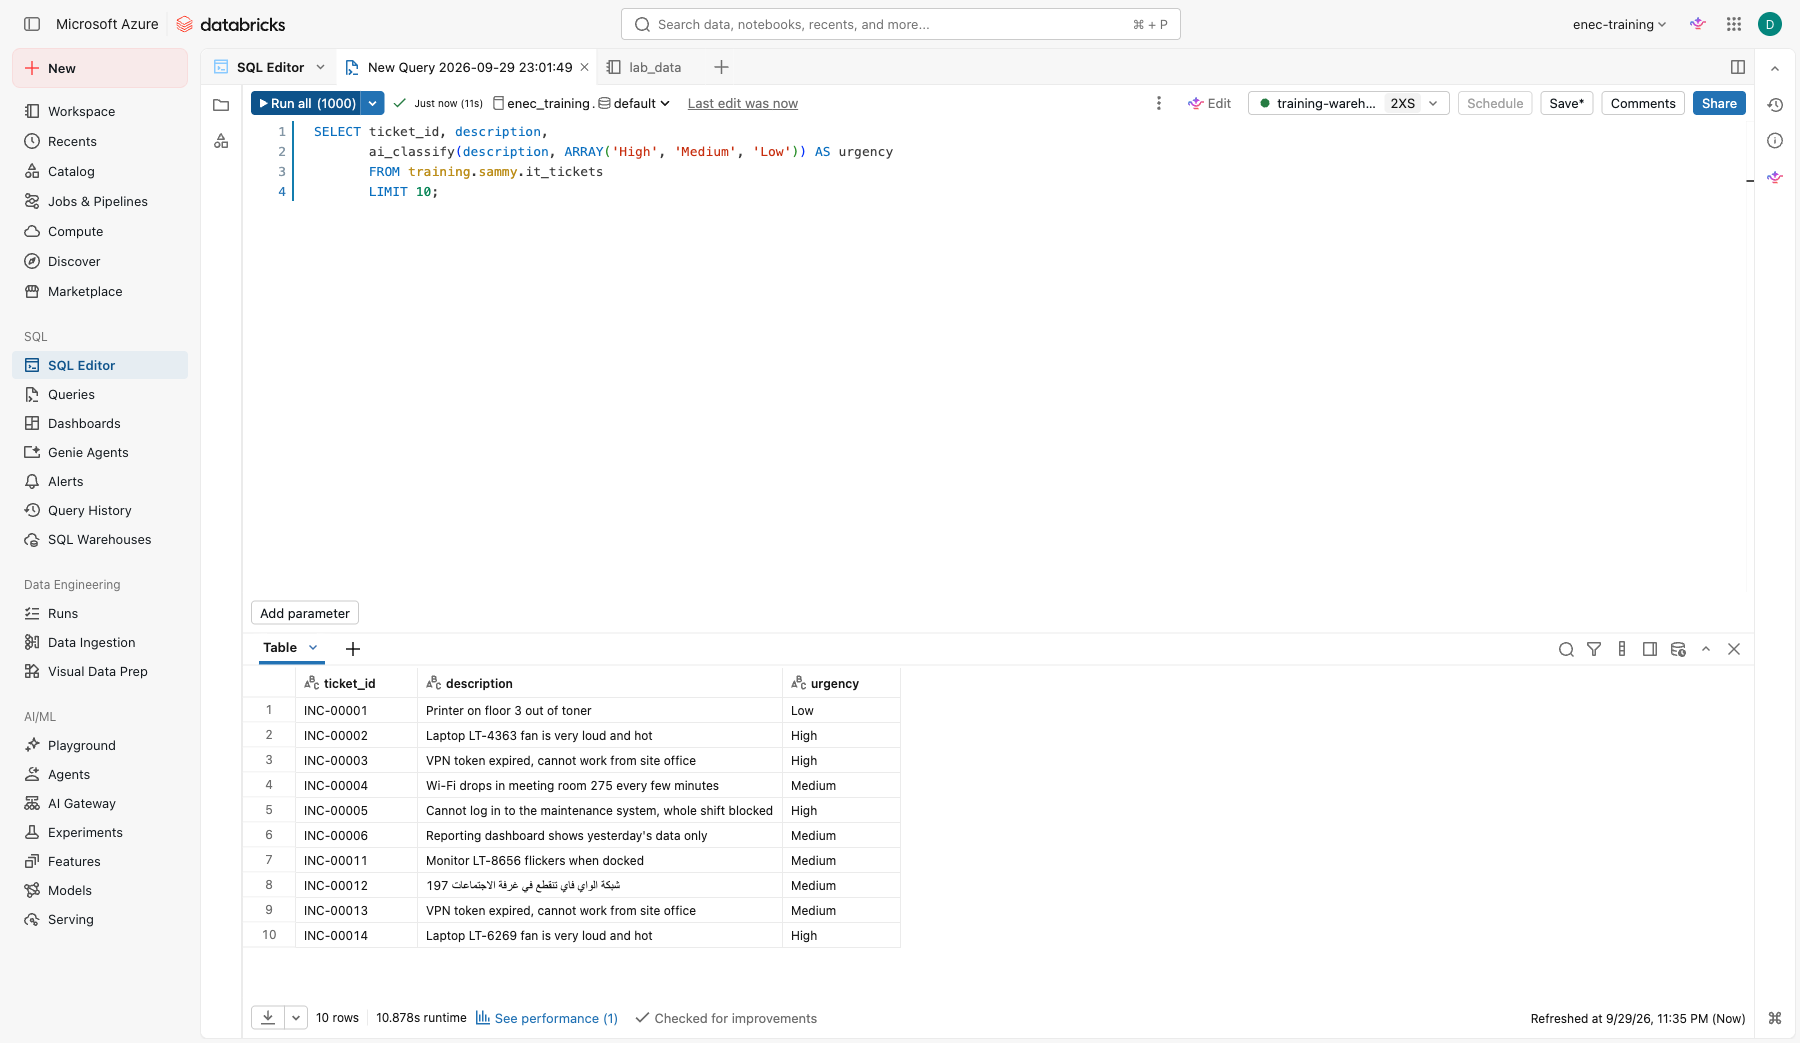This screenshot has height=1043, width=1800.
Task: Add a new visualization tab
Action: pos(353,649)
